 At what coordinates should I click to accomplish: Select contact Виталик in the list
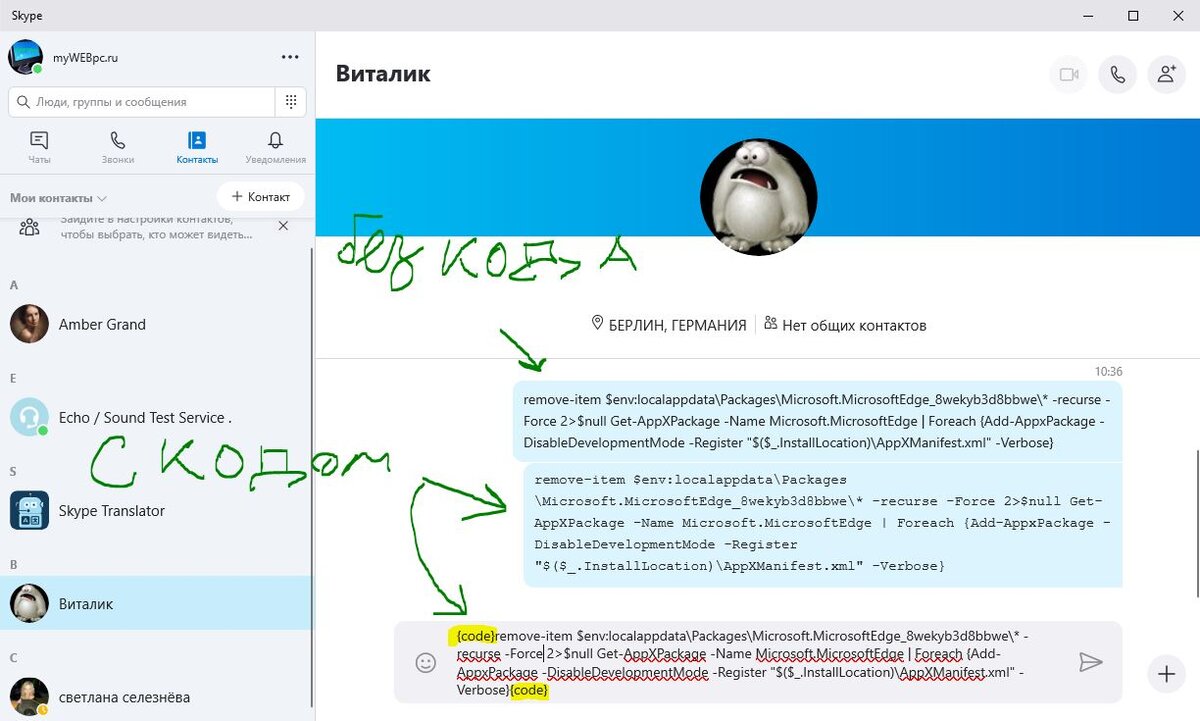tap(156, 604)
